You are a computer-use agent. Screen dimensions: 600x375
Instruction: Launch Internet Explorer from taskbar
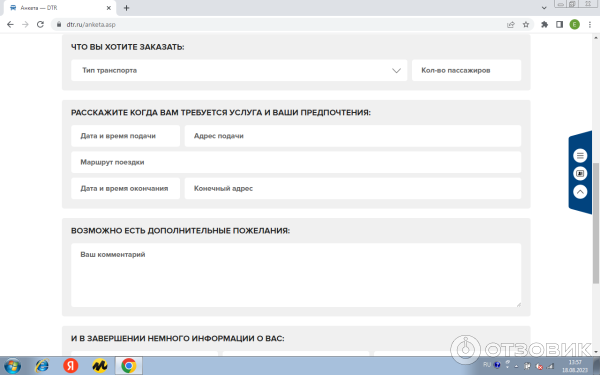(42, 366)
